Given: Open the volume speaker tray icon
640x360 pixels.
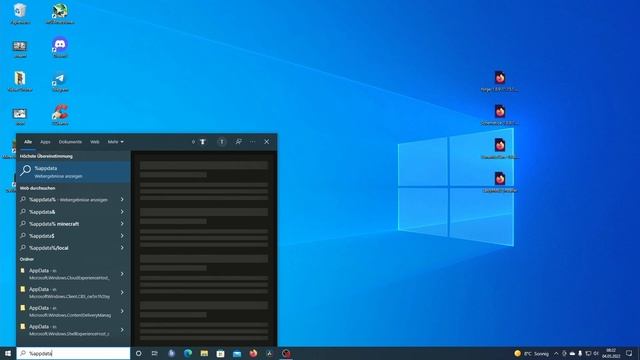Looking at the screenshot, I should coord(596,353).
